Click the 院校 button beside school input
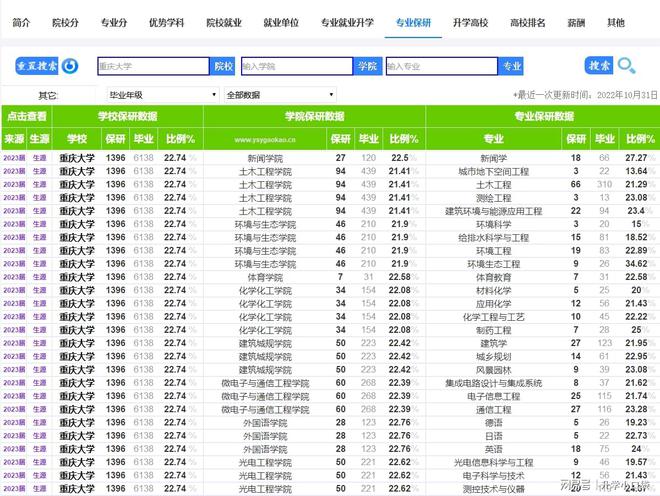Screen dimensions: 660x496 223,66
